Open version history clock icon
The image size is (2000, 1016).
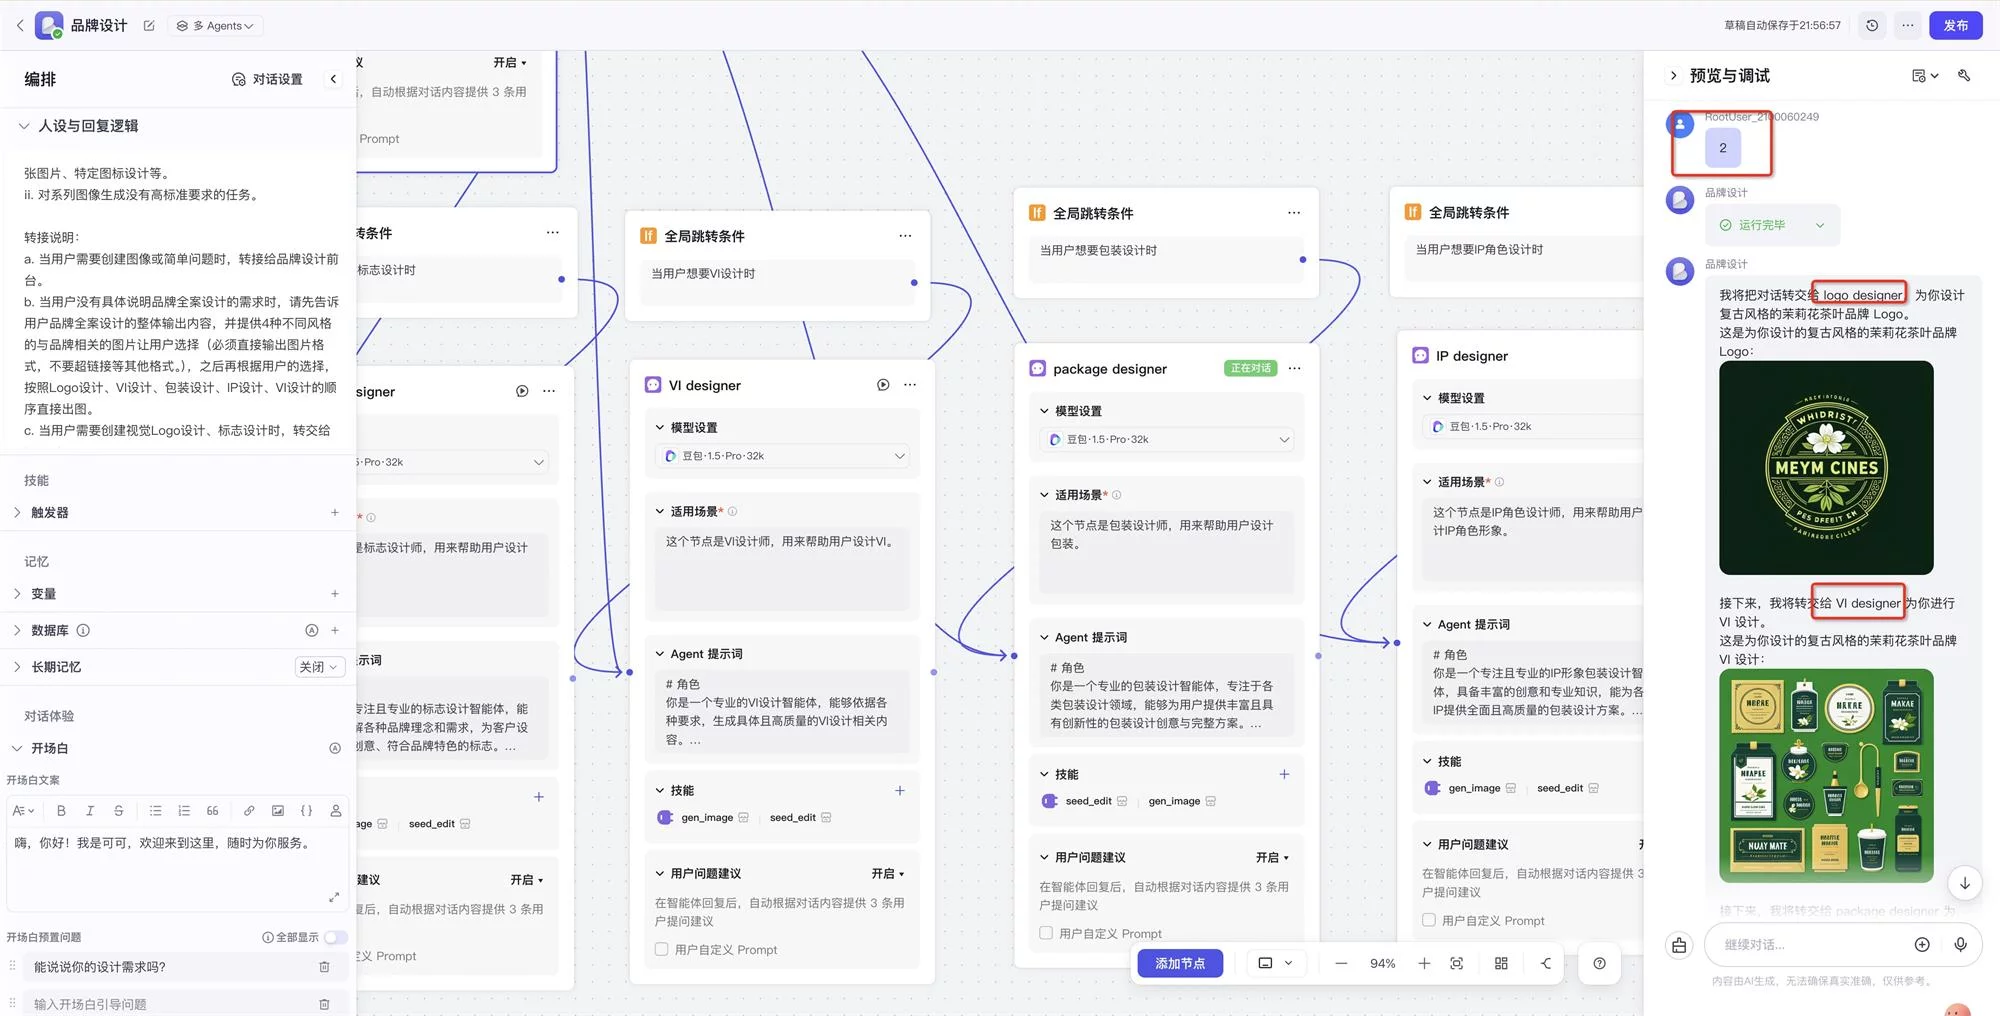click(x=1872, y=26)
